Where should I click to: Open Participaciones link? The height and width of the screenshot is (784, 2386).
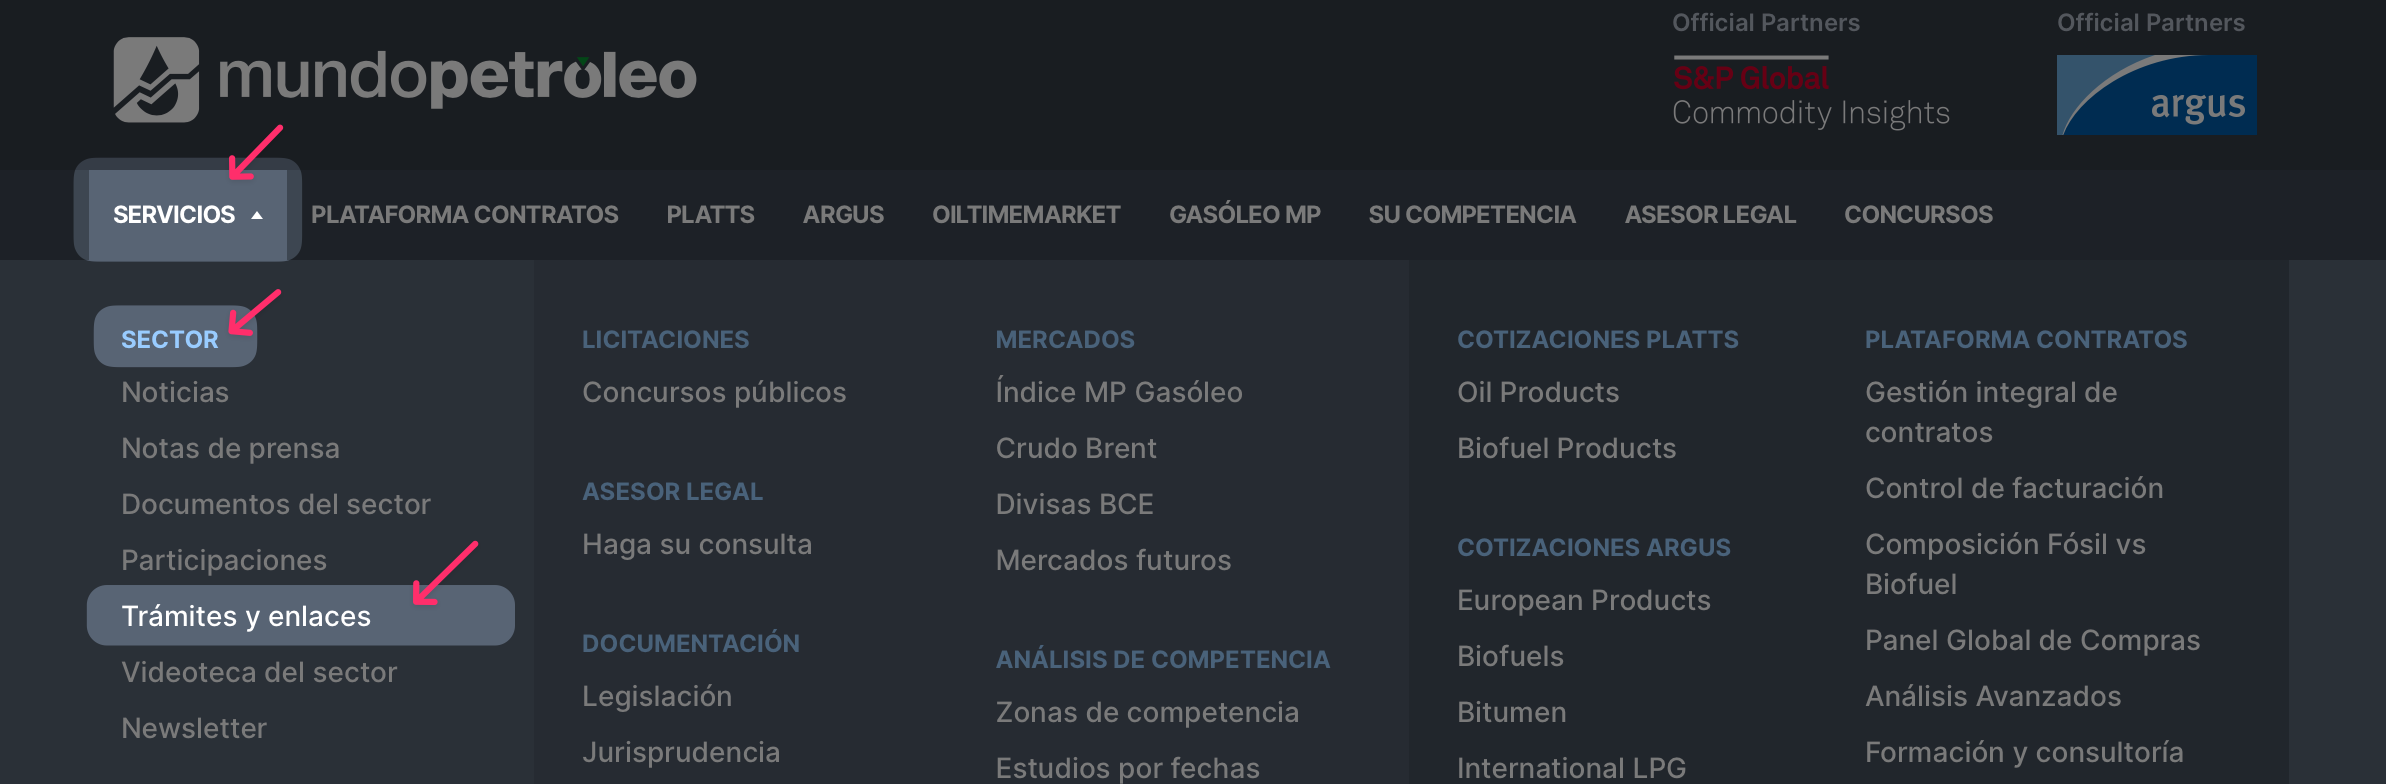pos(224,560)
